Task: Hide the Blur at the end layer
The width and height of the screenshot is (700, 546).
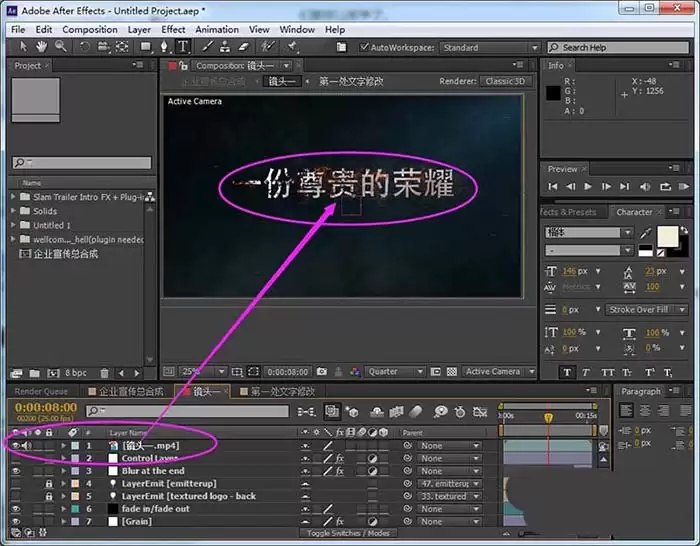Action: coord(16,471)
